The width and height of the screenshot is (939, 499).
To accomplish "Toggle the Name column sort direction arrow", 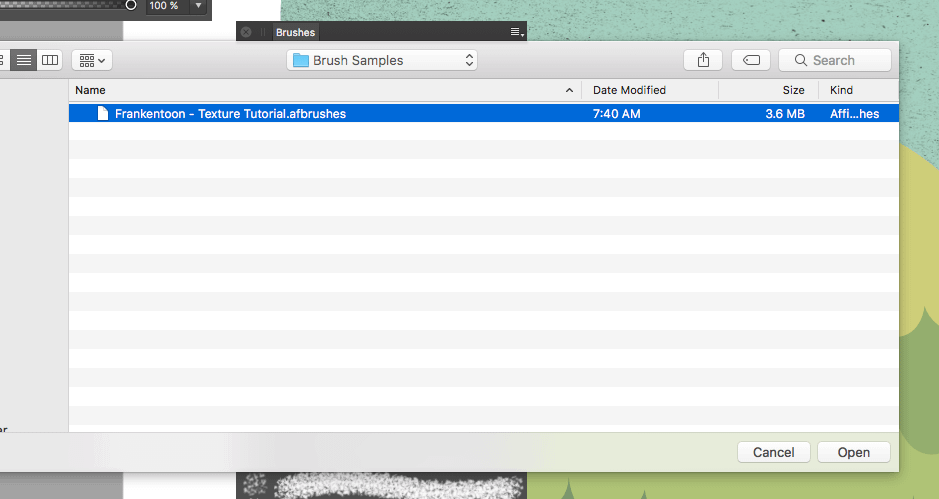I will [569, 90].
